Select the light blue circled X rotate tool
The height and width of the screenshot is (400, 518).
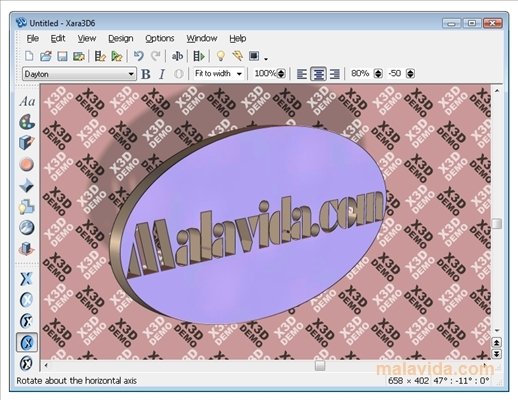pyautogui.click(x=27, y=300)
